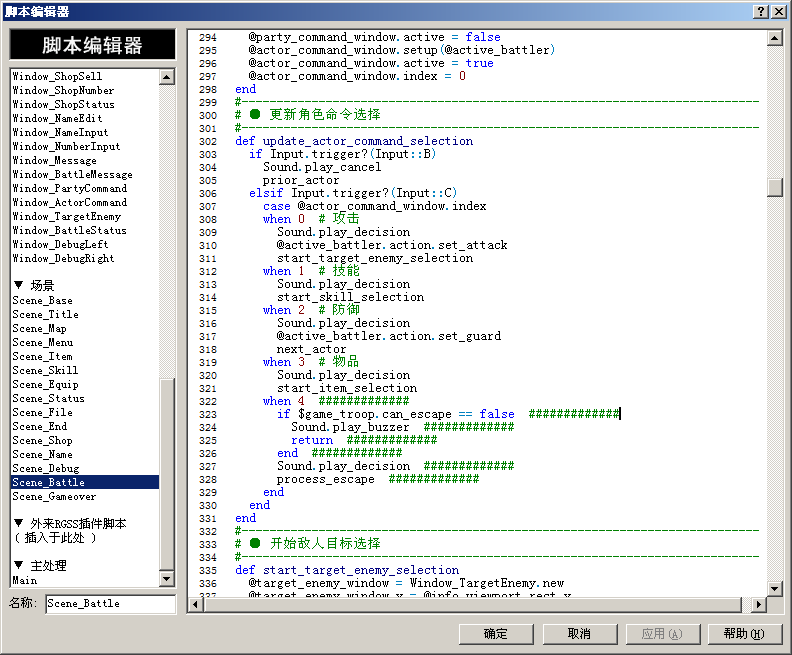Click line 321 start_item_selection code
This screenshot has width=792, height=655.
pyautogui.click(x=346, y=388)
